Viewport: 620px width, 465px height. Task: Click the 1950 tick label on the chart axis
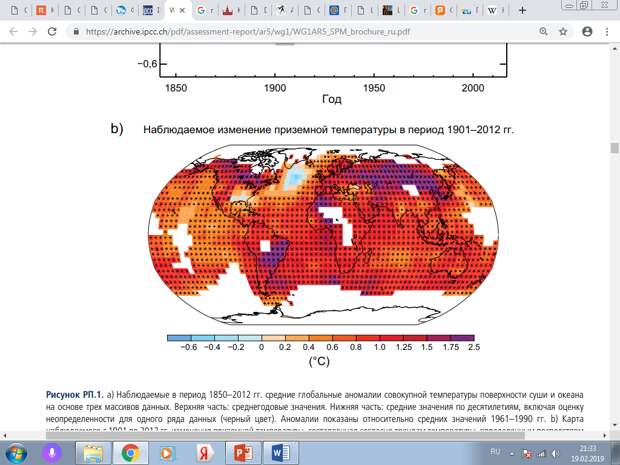click(x=374, y=87)
